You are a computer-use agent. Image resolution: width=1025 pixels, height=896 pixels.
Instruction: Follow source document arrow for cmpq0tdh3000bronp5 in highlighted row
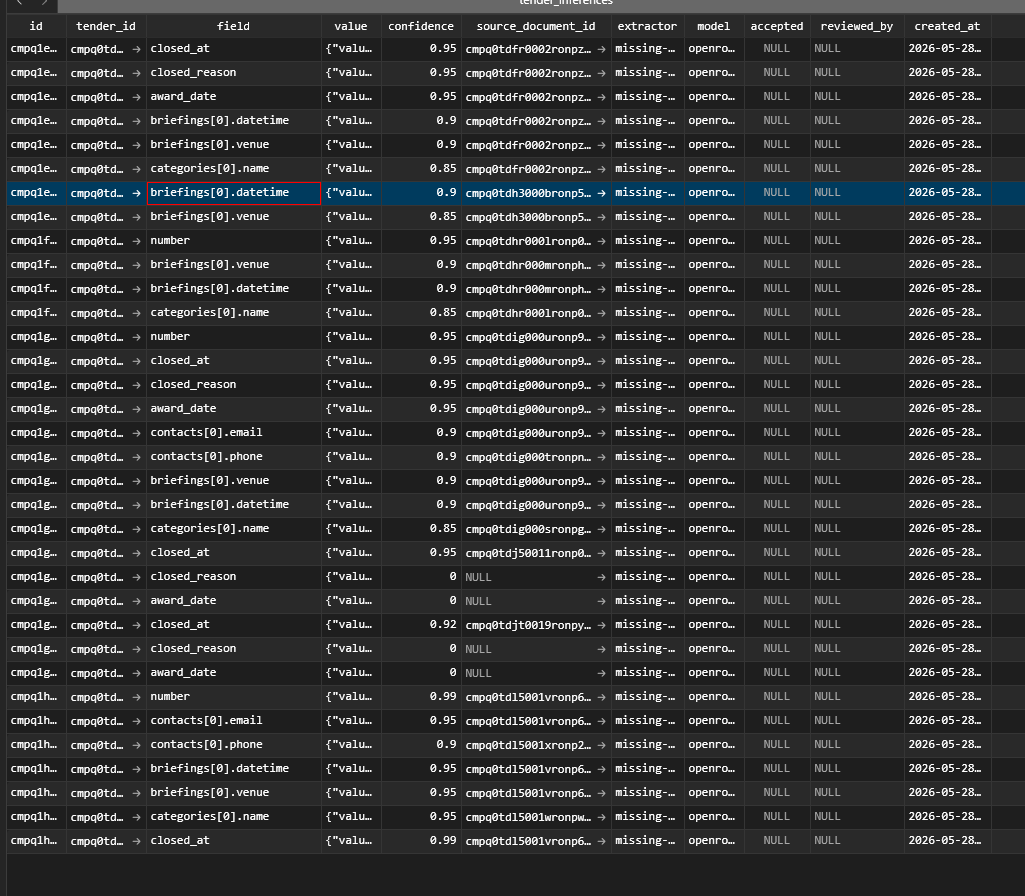pyautogui.click(x=601, y=193)
